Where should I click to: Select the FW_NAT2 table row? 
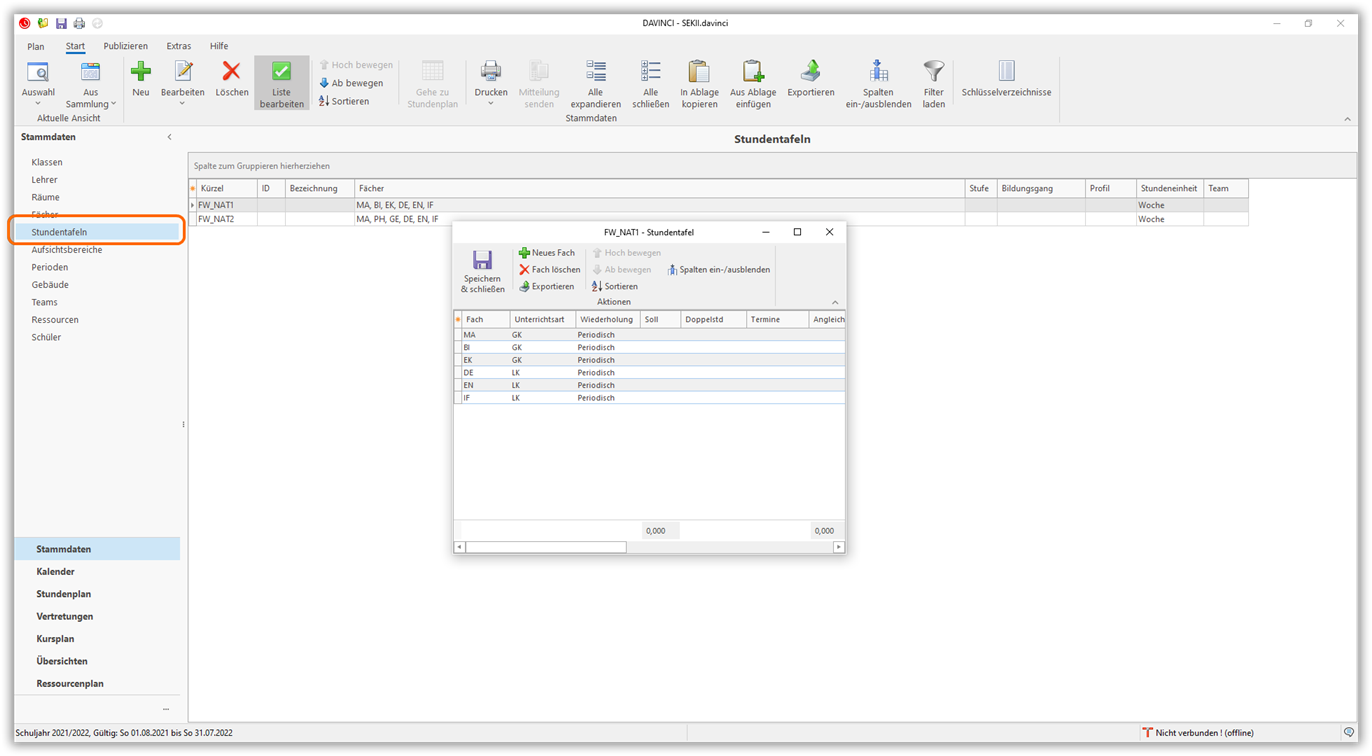216,219
